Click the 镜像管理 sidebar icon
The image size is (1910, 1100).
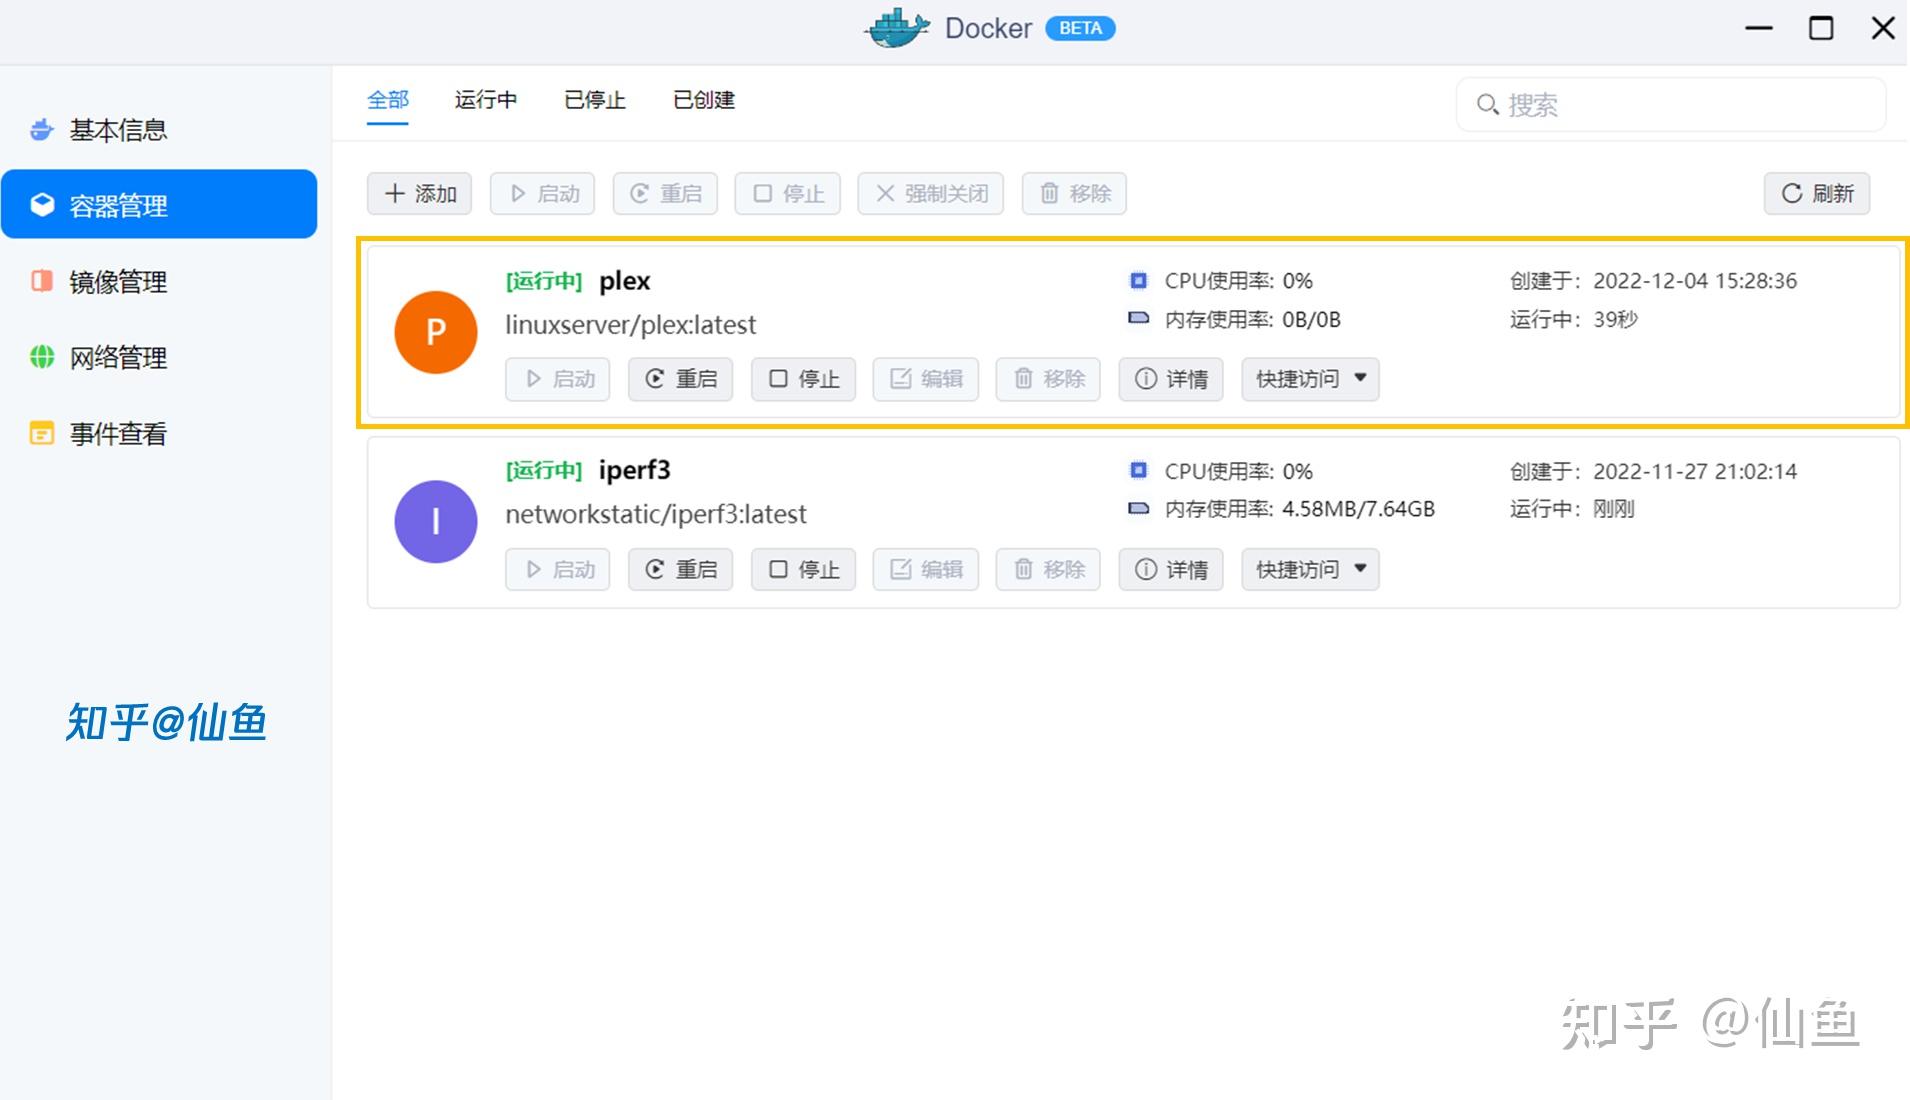pyautogui.click(x=41, y=281)
